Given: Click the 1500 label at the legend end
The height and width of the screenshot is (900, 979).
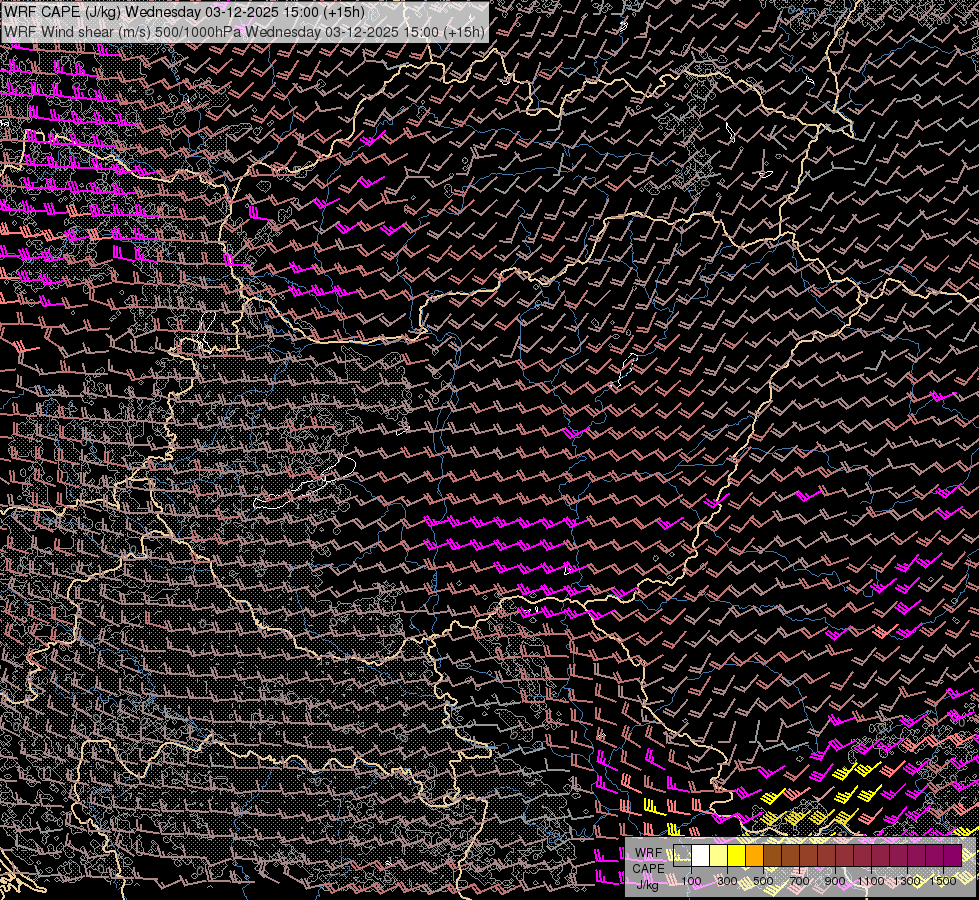Looking at the screenshot, I should 943,881.
